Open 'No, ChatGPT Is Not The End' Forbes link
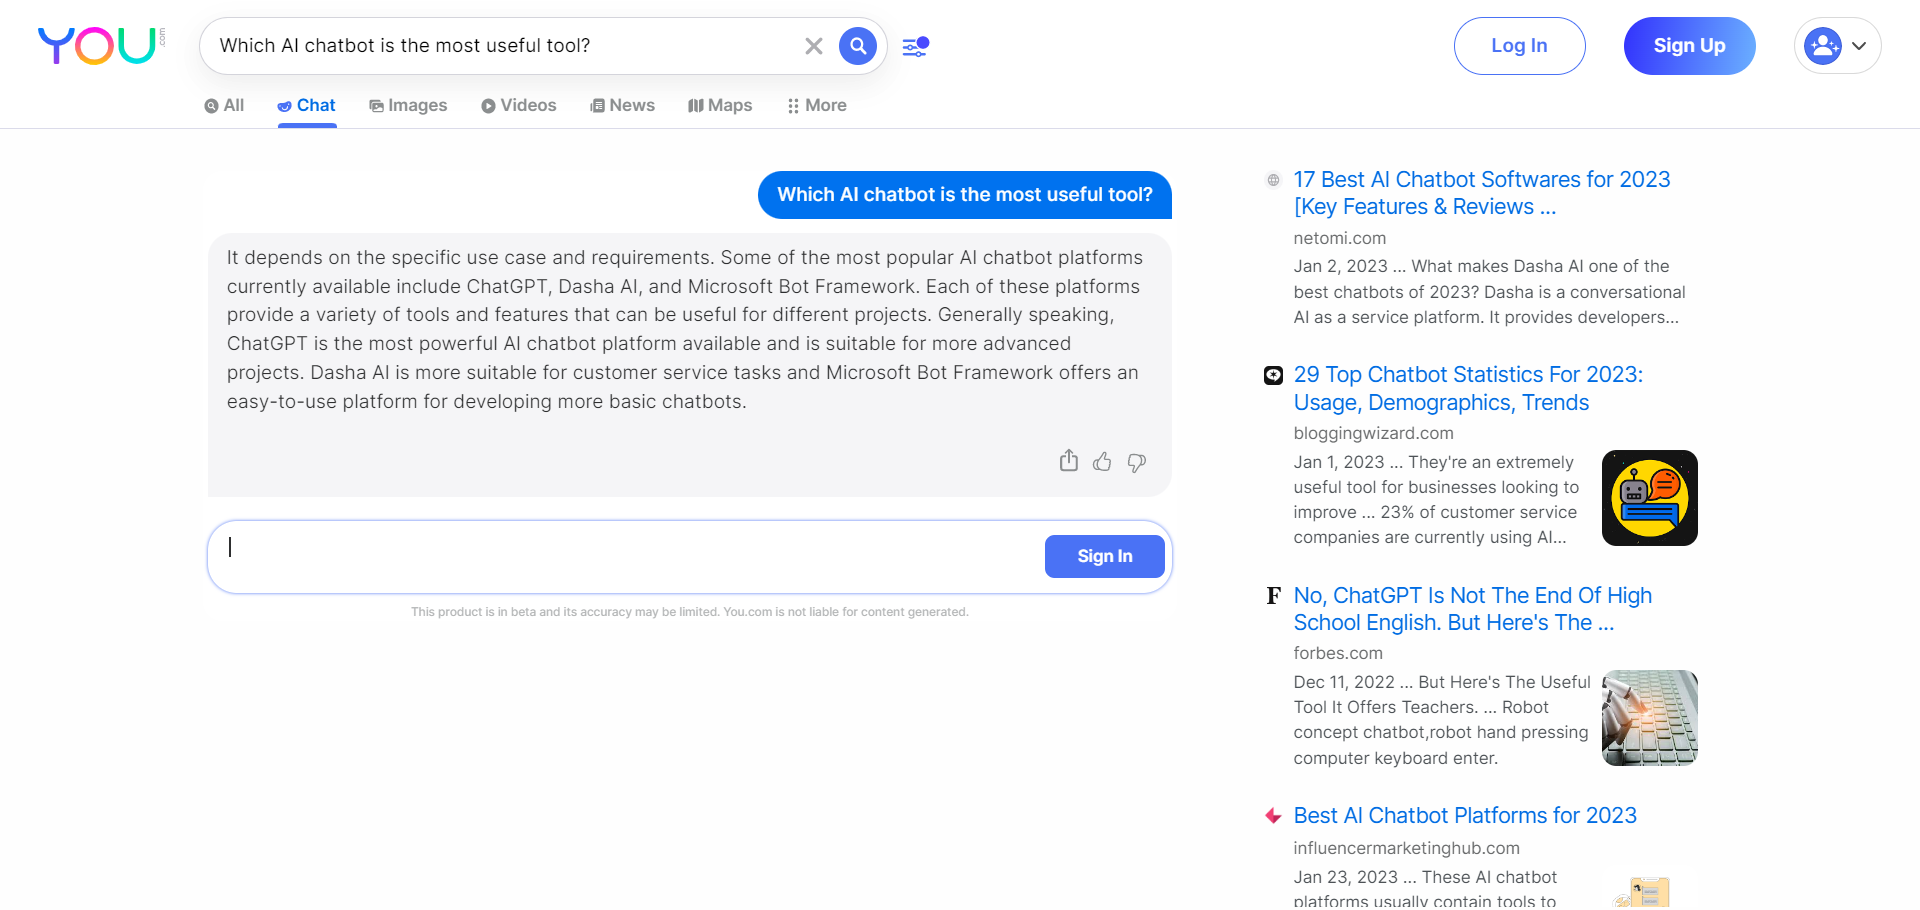The height and width of the screenshot is (910, 1920). (1472, 609)
